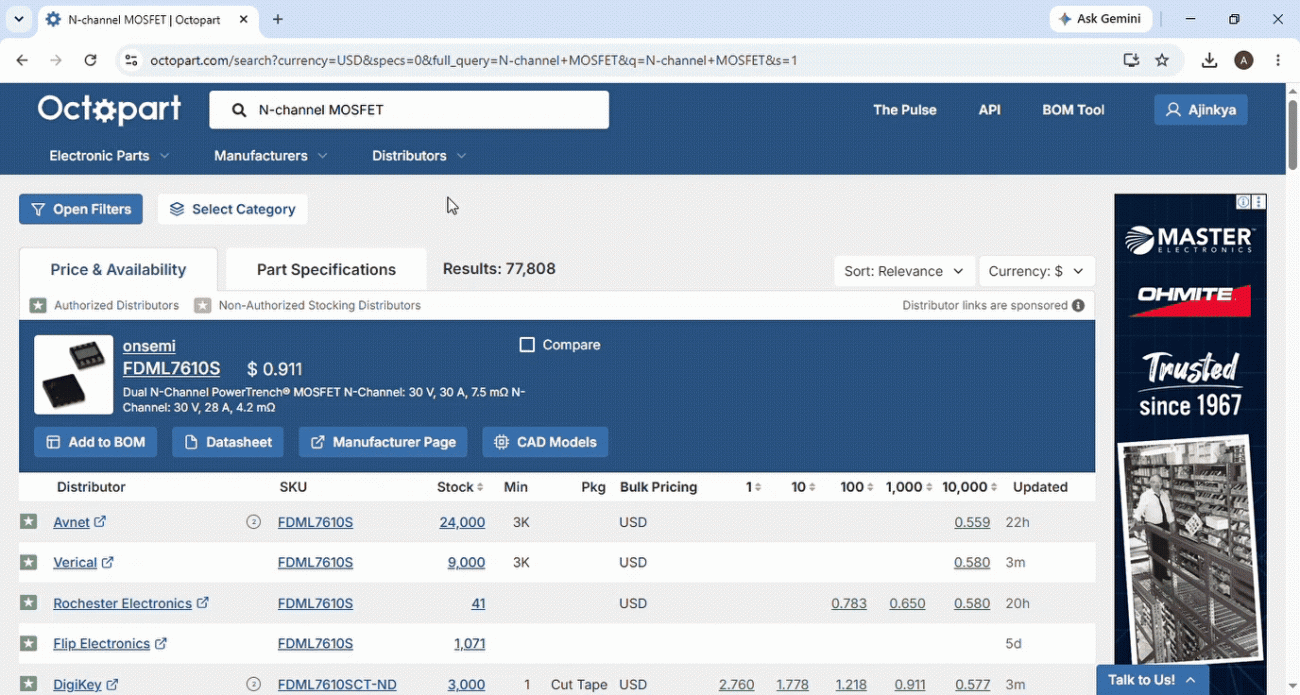Expand the Electronic Parts menu
This screenshot has height=695, width=1300.
(109, 156)
